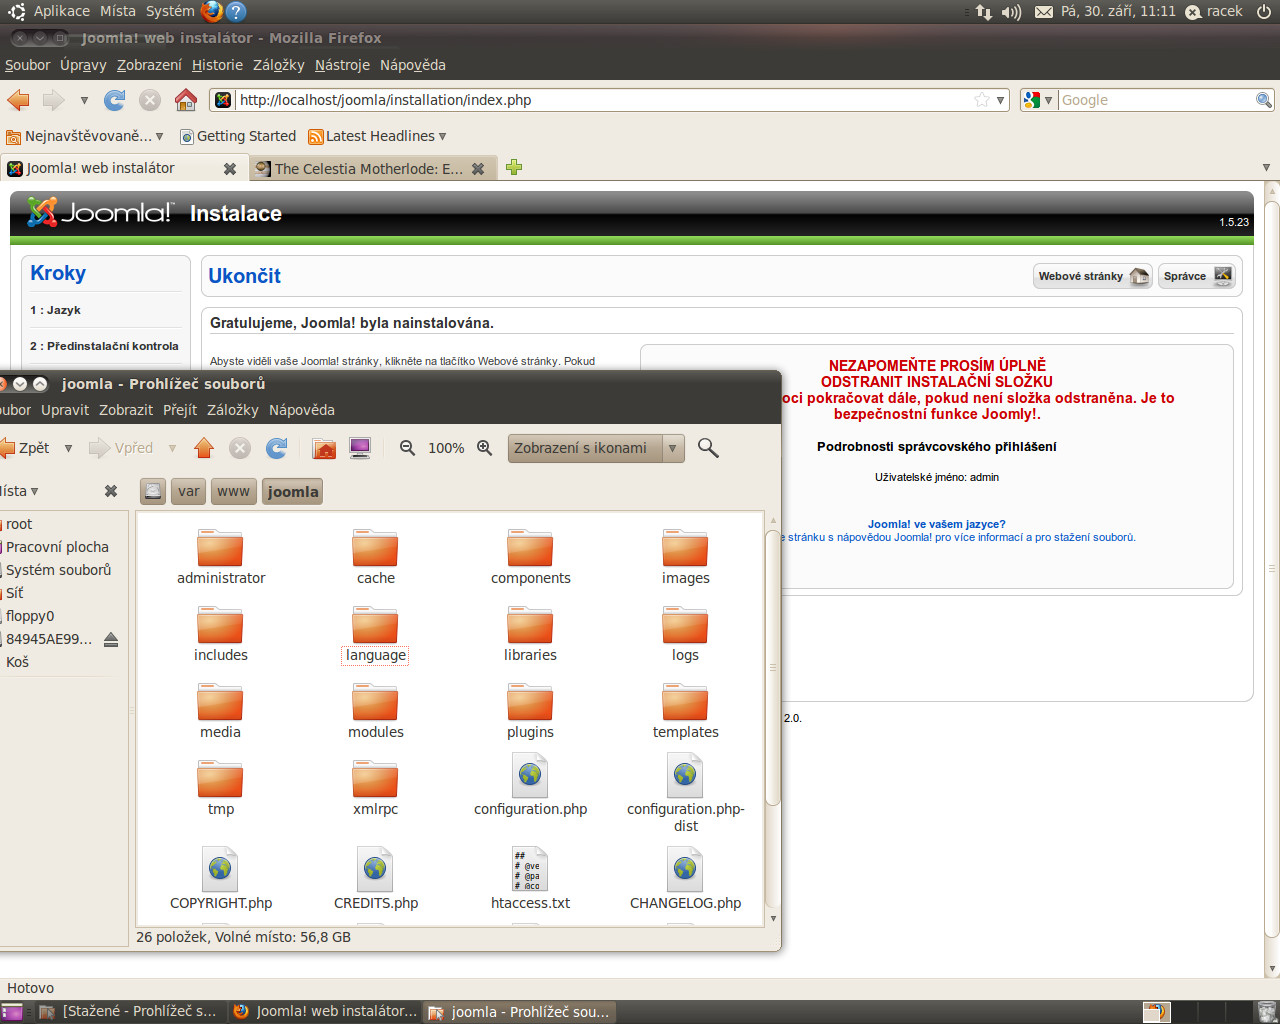The image size is (1280, 1024).
Task: Click Firefox Forward arrow button
Action: coord(53,100)
